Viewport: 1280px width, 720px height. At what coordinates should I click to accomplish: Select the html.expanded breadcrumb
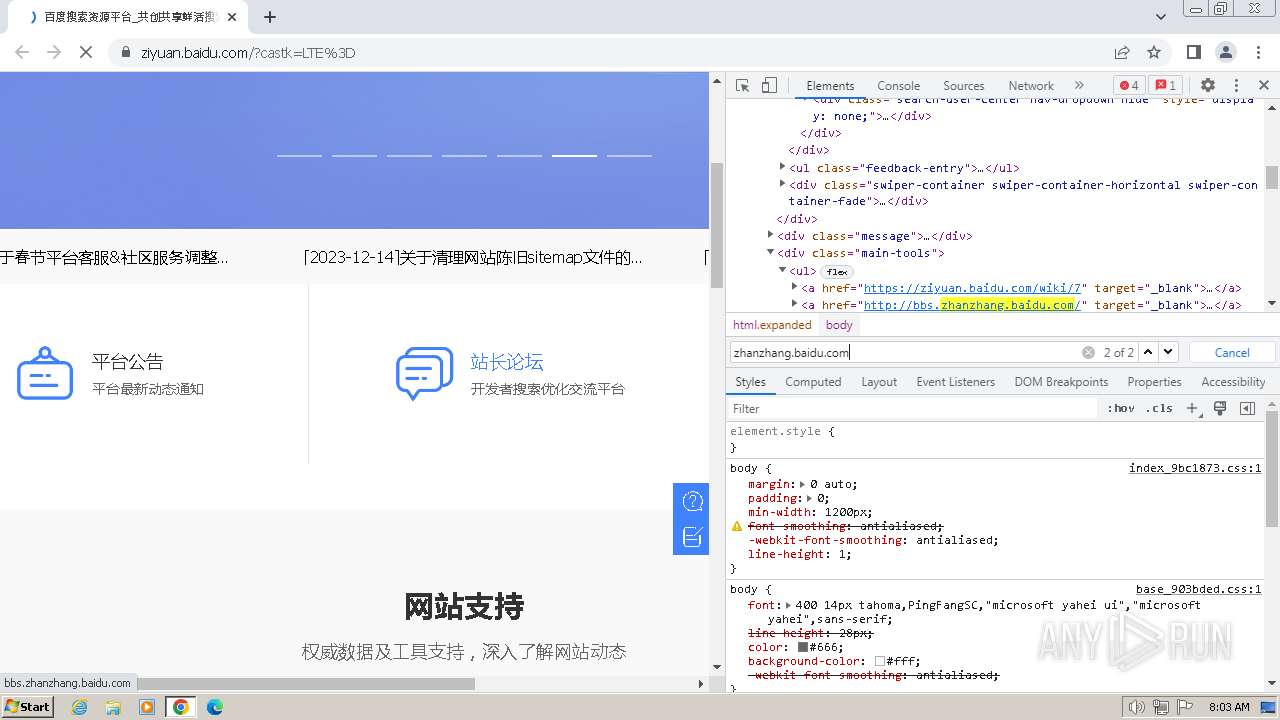pyautogui.click(x=772, y=325)
